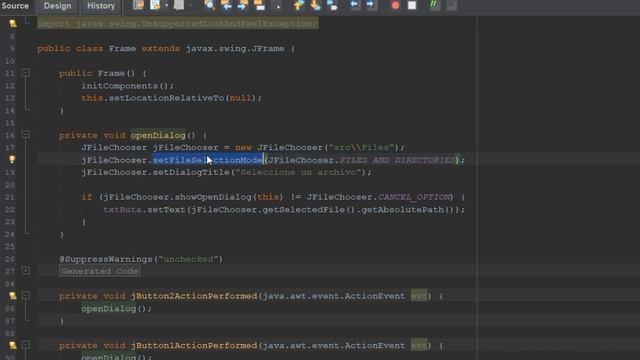Shift the line right
Image resolution: width=640 pixels, height=360 pixels.
[x=371, y=5]
